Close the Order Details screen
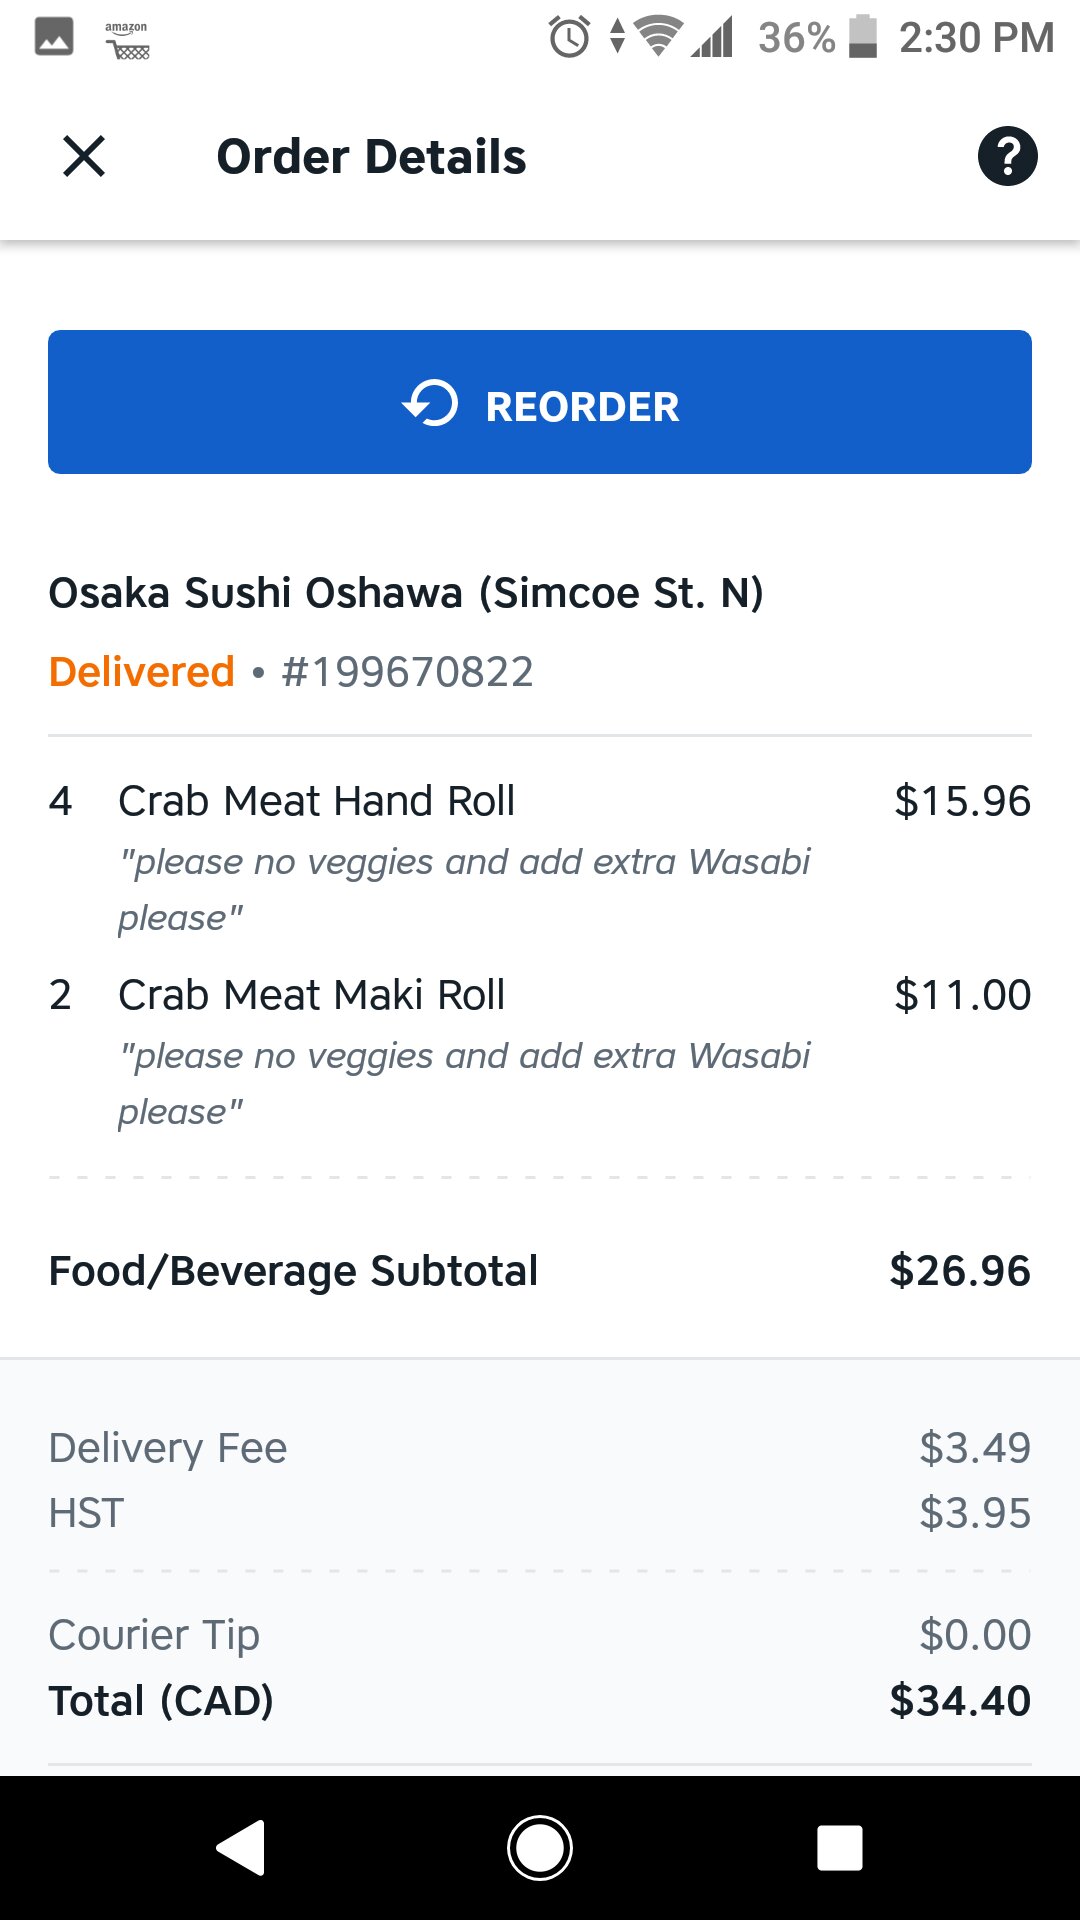Image resolution: width=1080 pixels, height=1920 pixels. click(x=84, y=157)
